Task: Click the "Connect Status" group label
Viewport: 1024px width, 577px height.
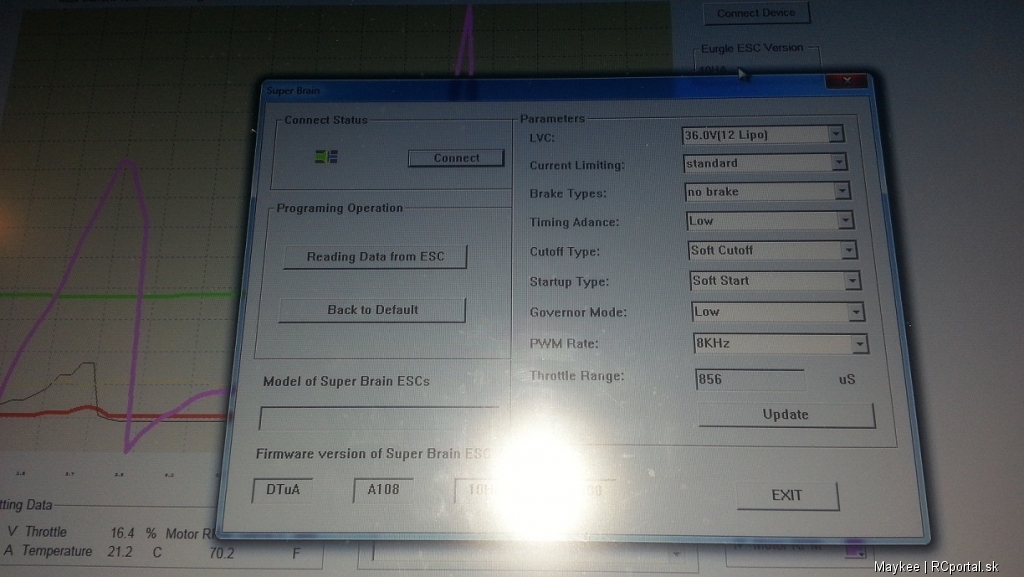Action: [x=326, y=119]
